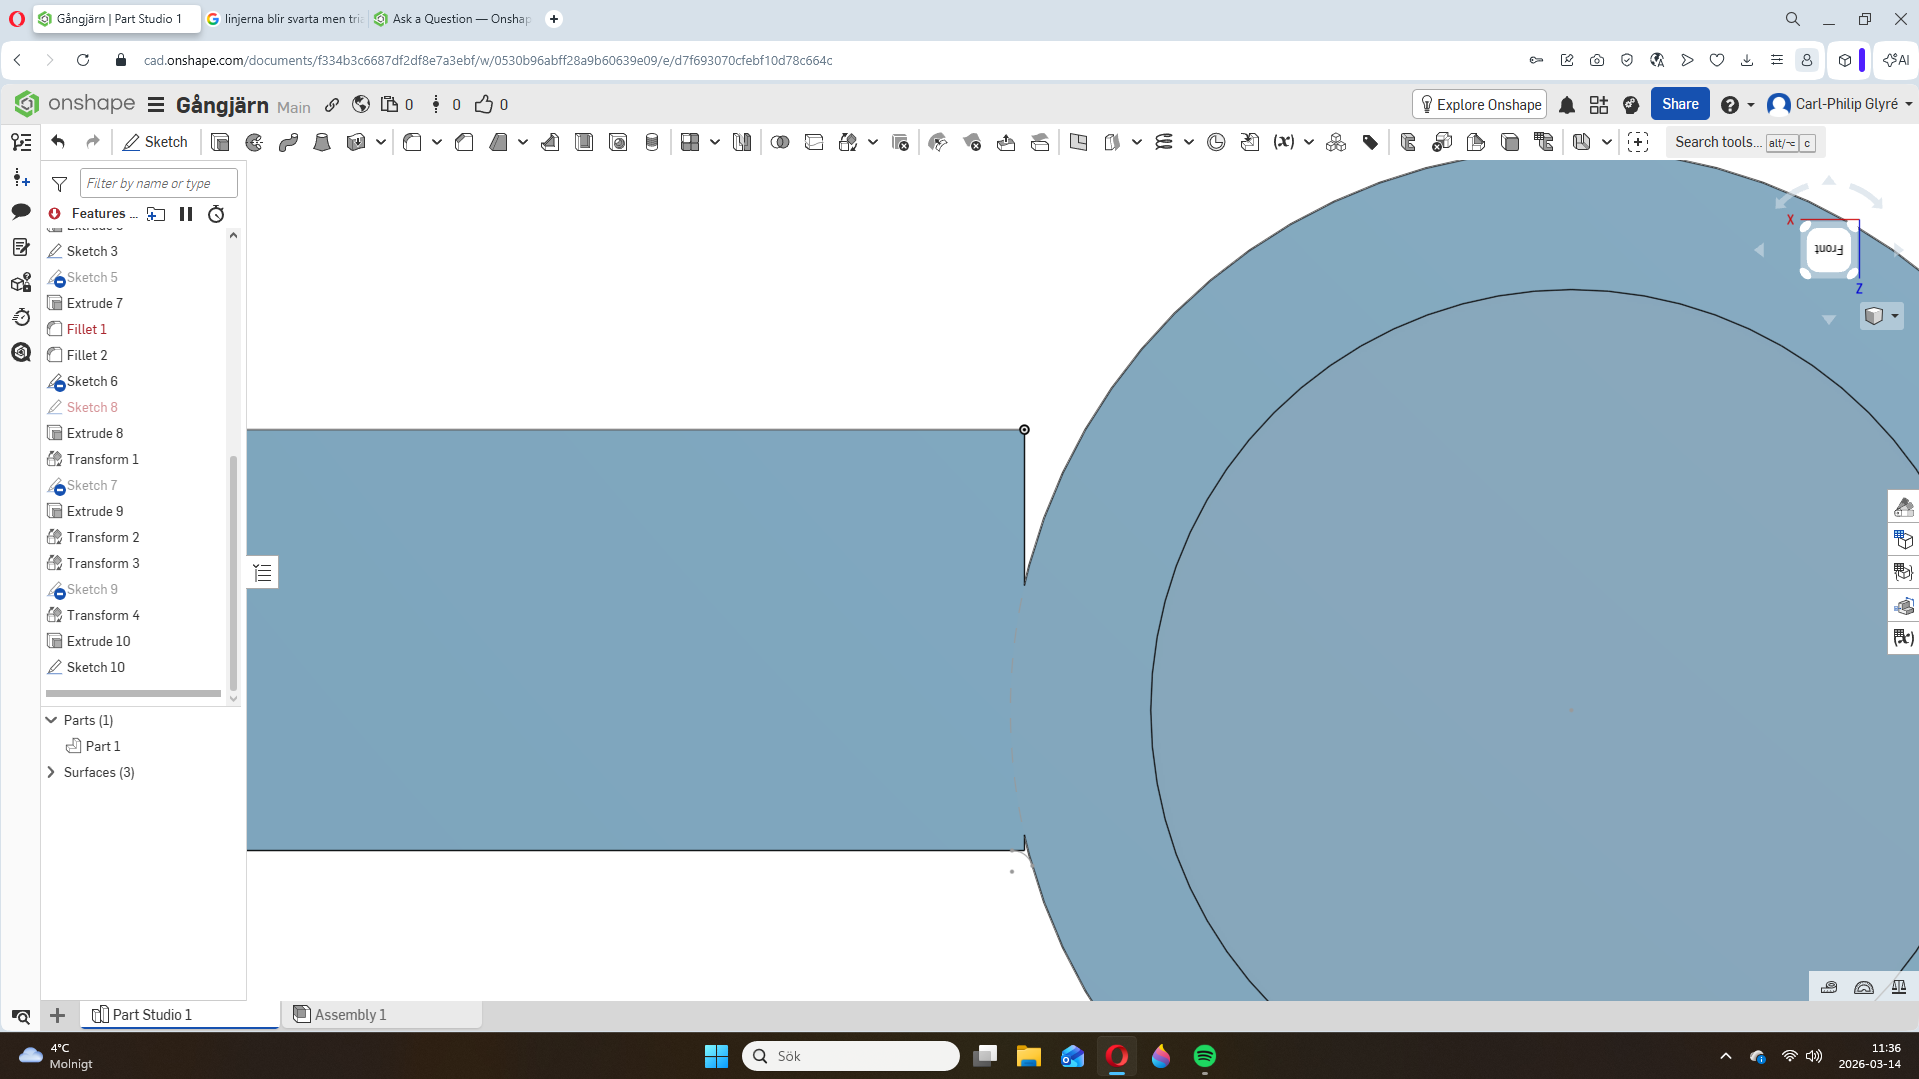Select the Loft tool
1919x1079 pixels.
point(322,142)
